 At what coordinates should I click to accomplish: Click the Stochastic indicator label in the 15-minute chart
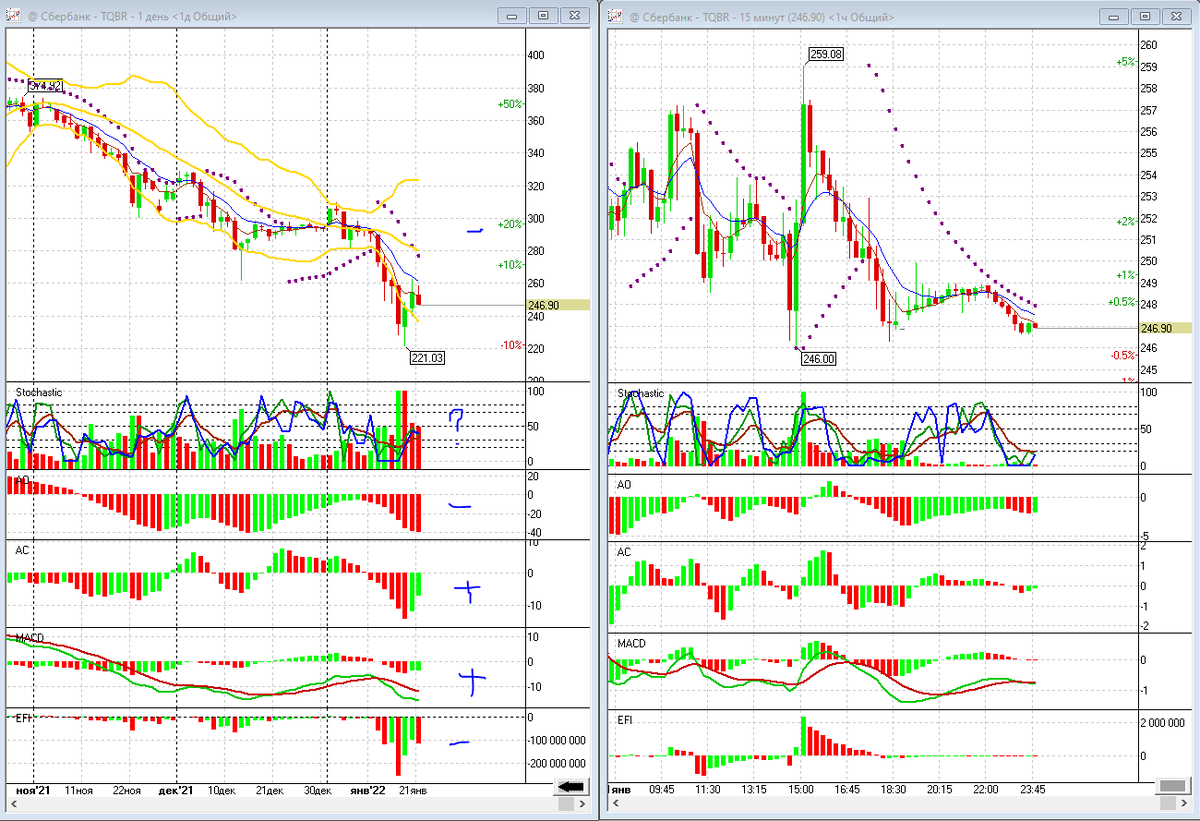click(640, 393)
